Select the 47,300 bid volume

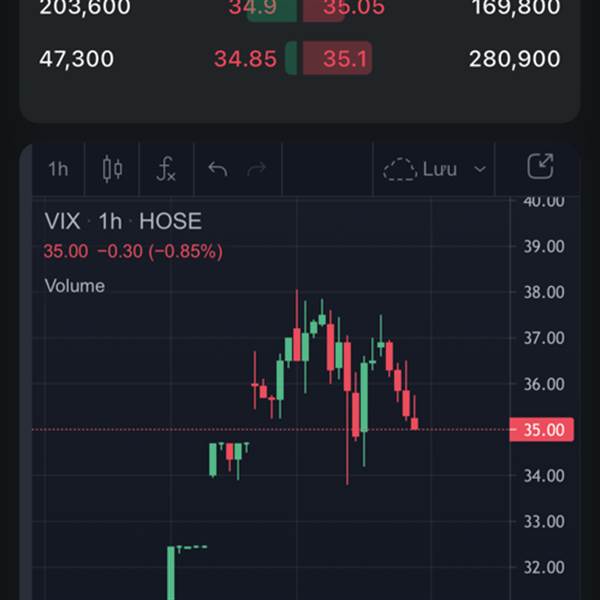coord(77,59)
